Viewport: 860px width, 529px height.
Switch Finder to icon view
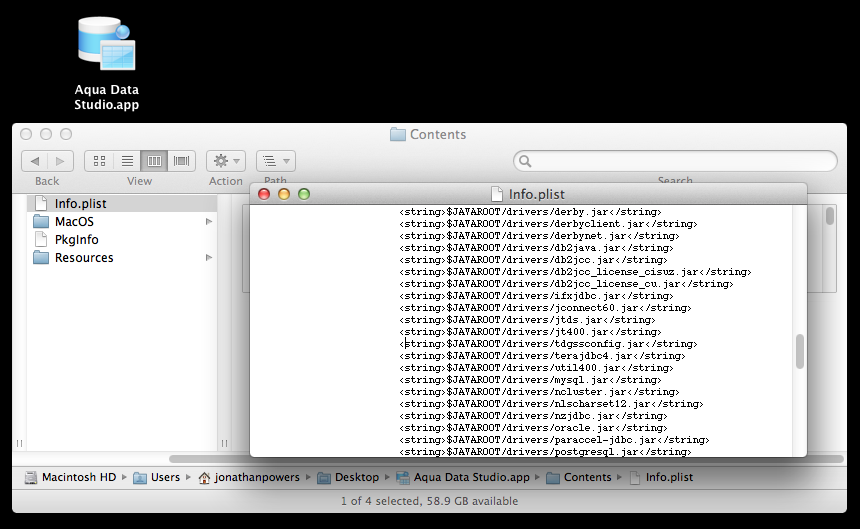click(x=99, y=161)
